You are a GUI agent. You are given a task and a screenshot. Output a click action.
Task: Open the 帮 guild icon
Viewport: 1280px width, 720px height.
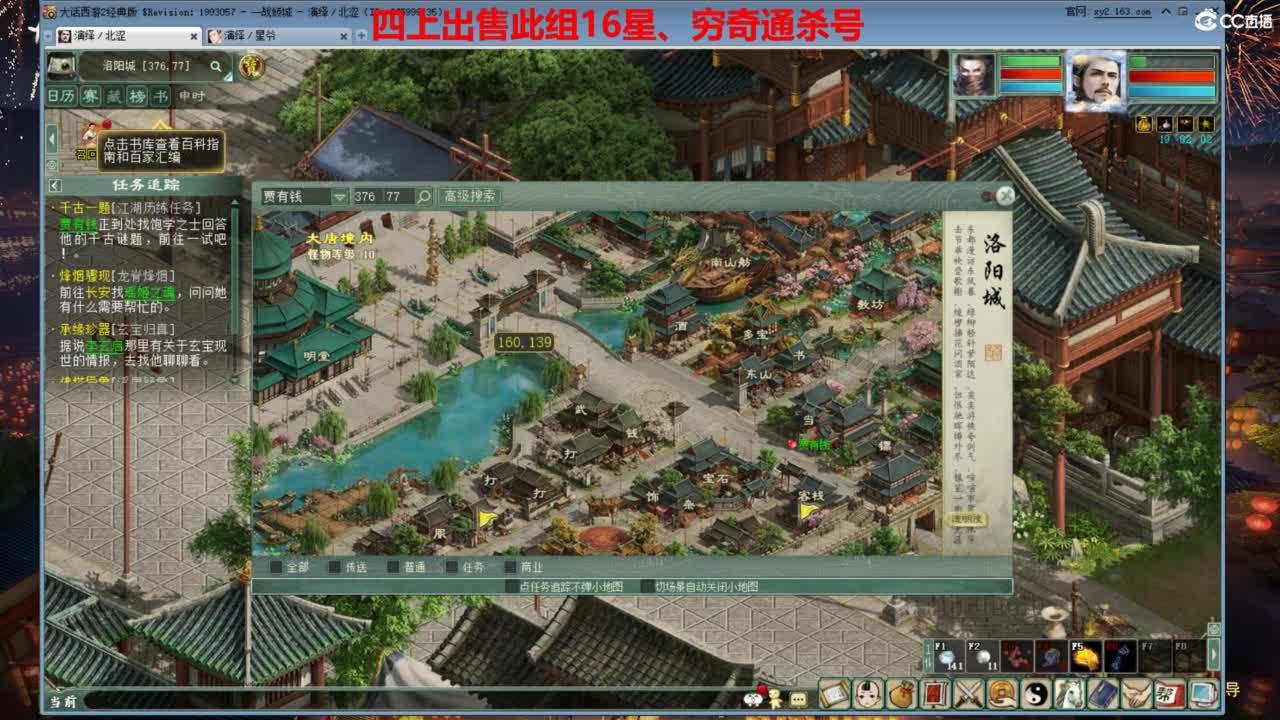(x=1170, y=693)
